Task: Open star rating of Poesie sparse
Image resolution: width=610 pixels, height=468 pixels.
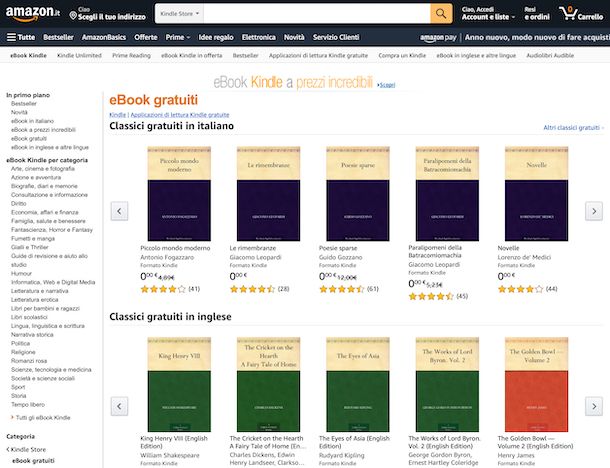Action: tap(342, 289)
